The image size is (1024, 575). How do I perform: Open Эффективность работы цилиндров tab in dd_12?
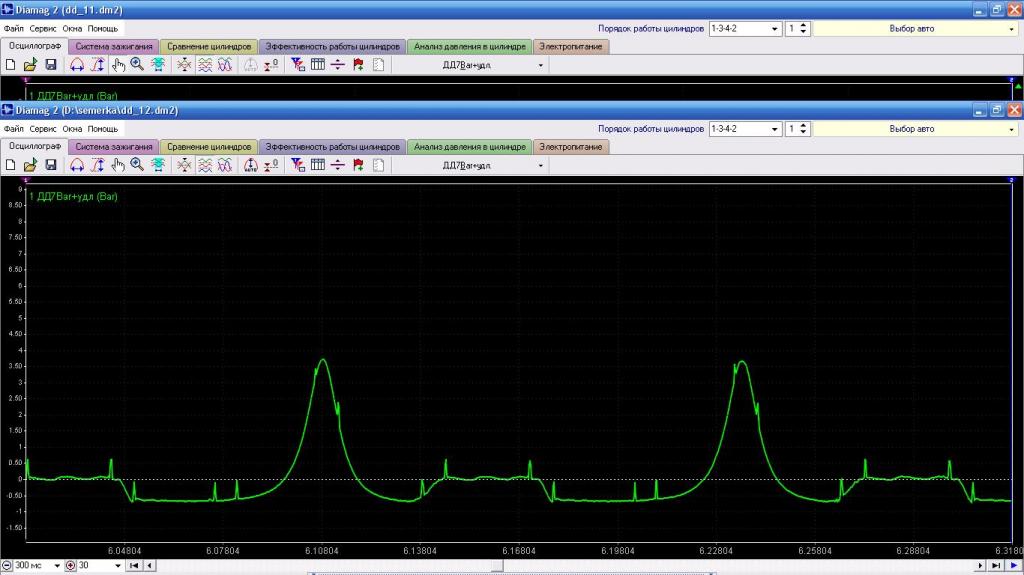332,147
